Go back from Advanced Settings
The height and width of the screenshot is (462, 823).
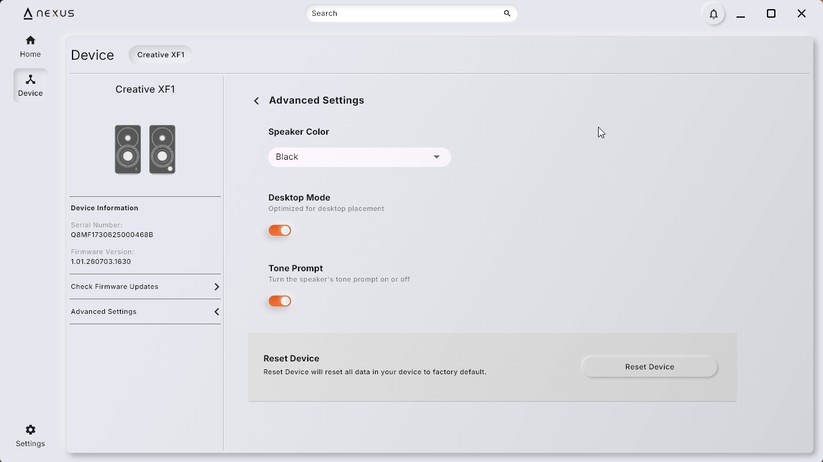(x=256, y=101)
